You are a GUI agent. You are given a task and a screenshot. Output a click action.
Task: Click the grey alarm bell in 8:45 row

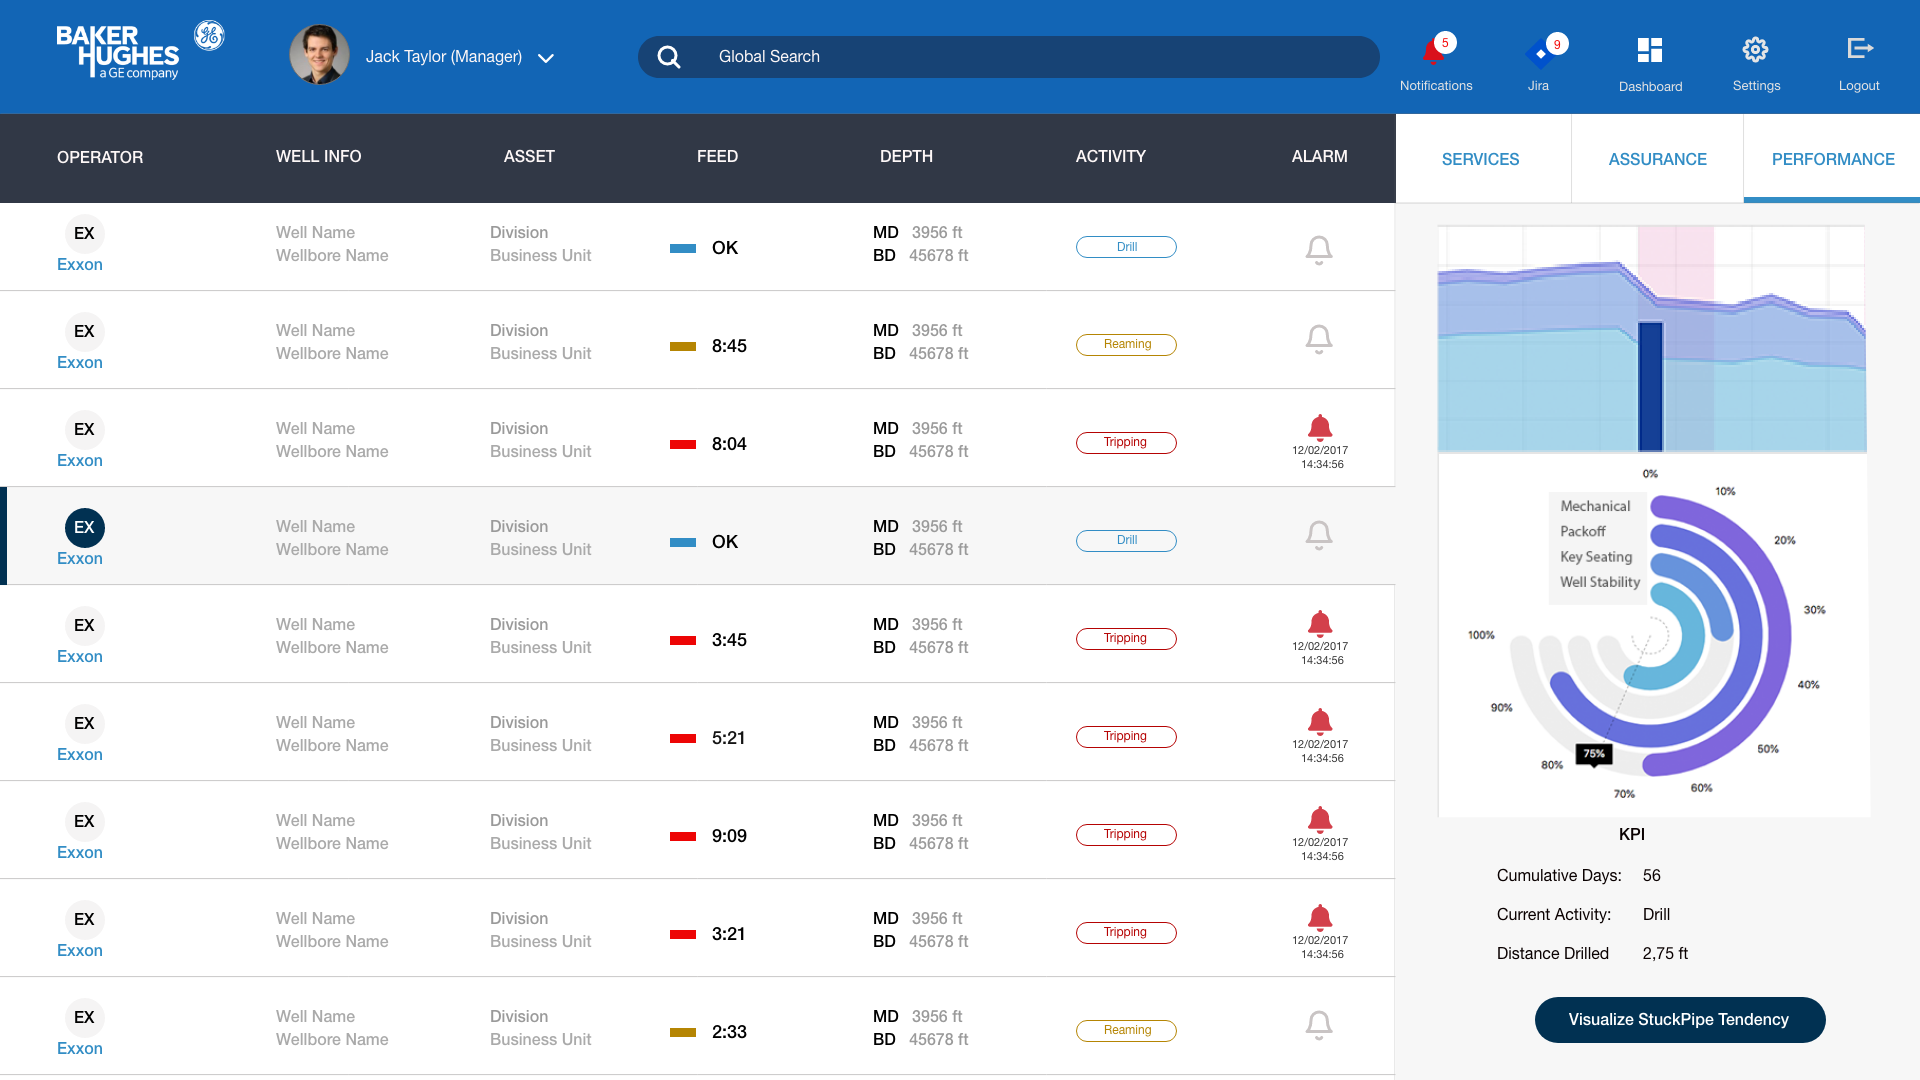click(1319, 339)
